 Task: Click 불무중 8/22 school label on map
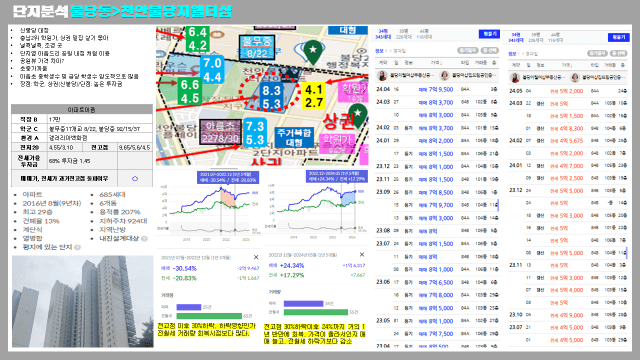257,47
